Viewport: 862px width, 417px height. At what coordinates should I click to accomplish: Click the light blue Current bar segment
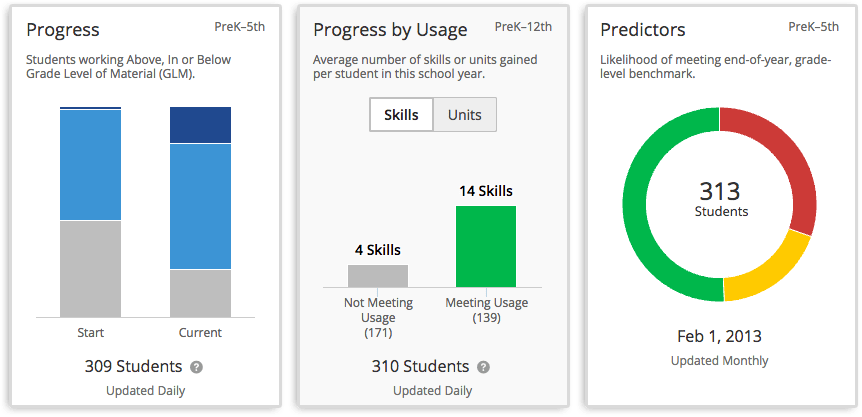tap(200, 207)
